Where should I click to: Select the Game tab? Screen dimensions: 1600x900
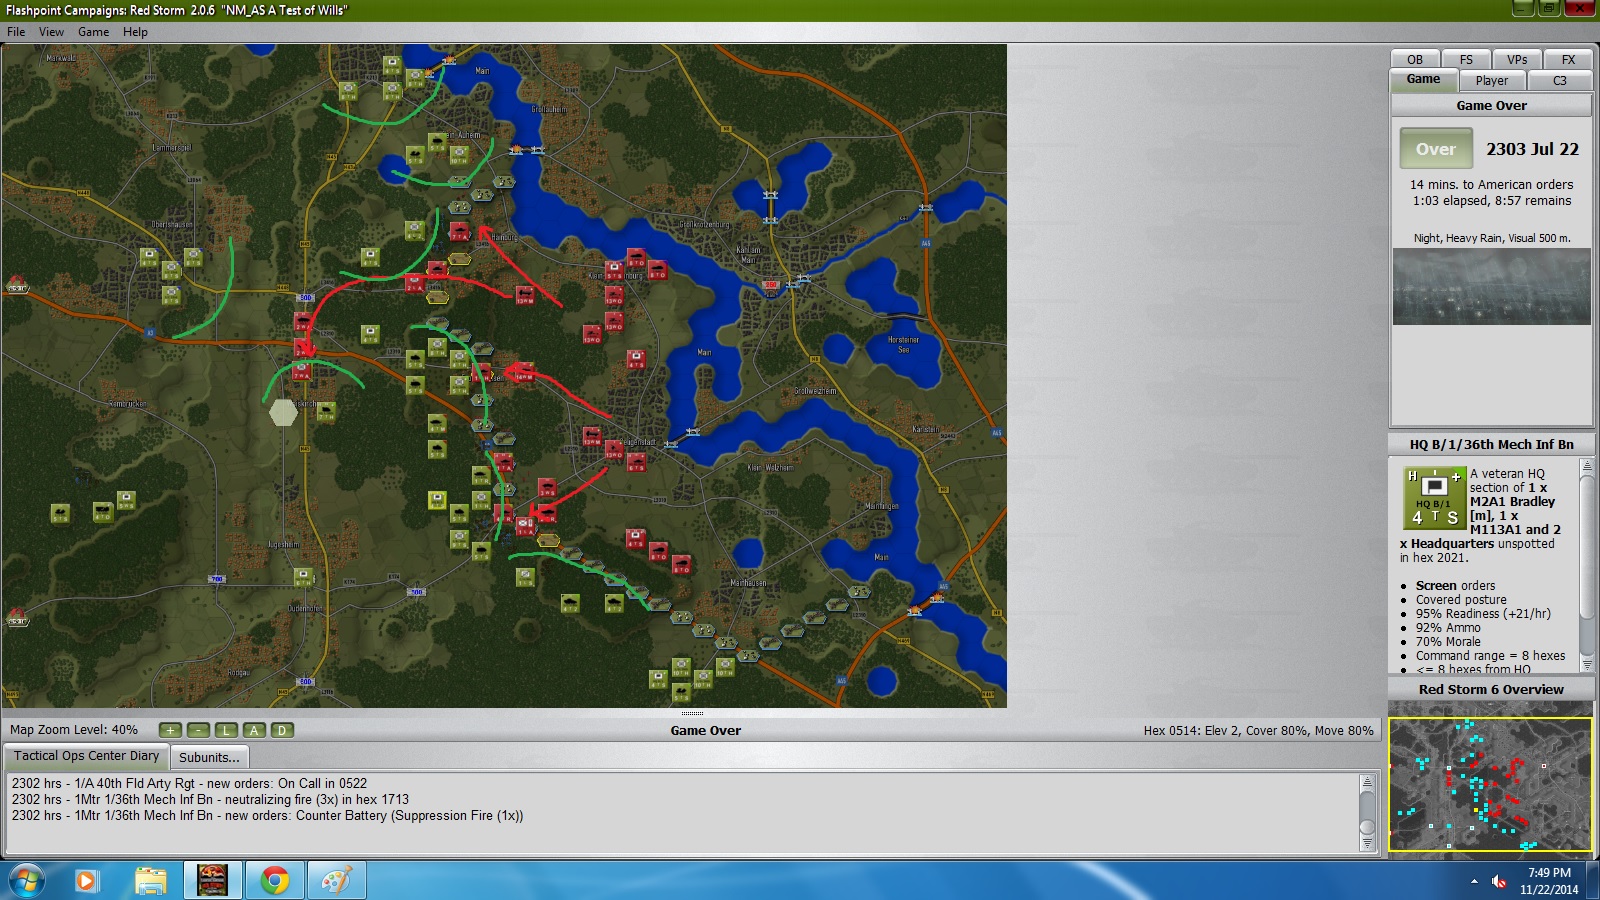1424,80
